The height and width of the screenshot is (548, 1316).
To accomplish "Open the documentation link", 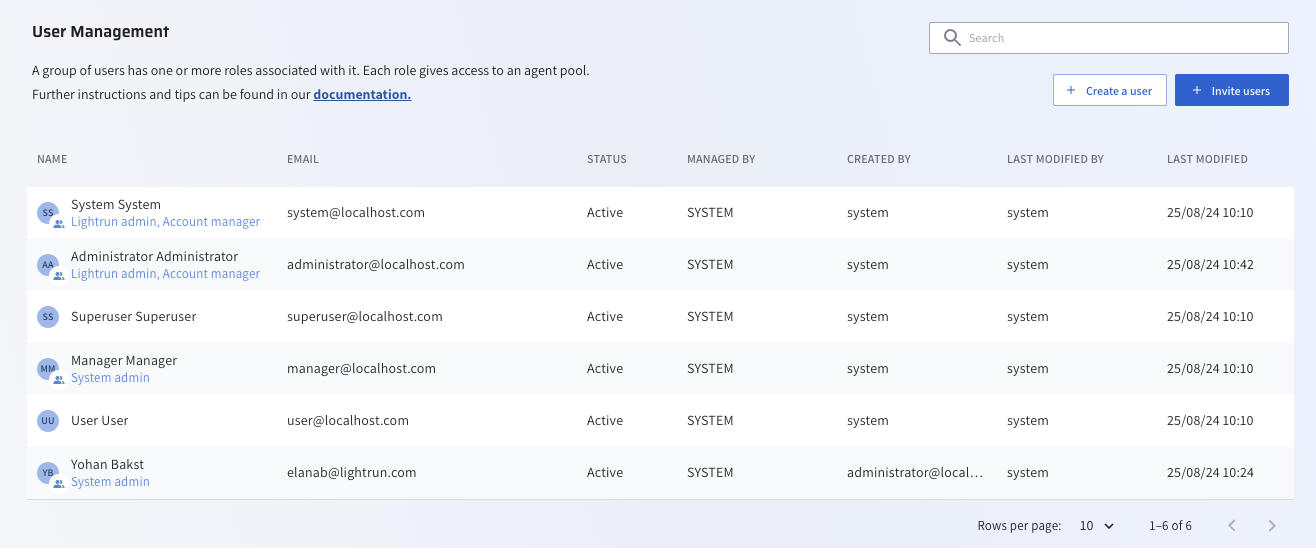I will pyautogui.click(x=362, y=95).
